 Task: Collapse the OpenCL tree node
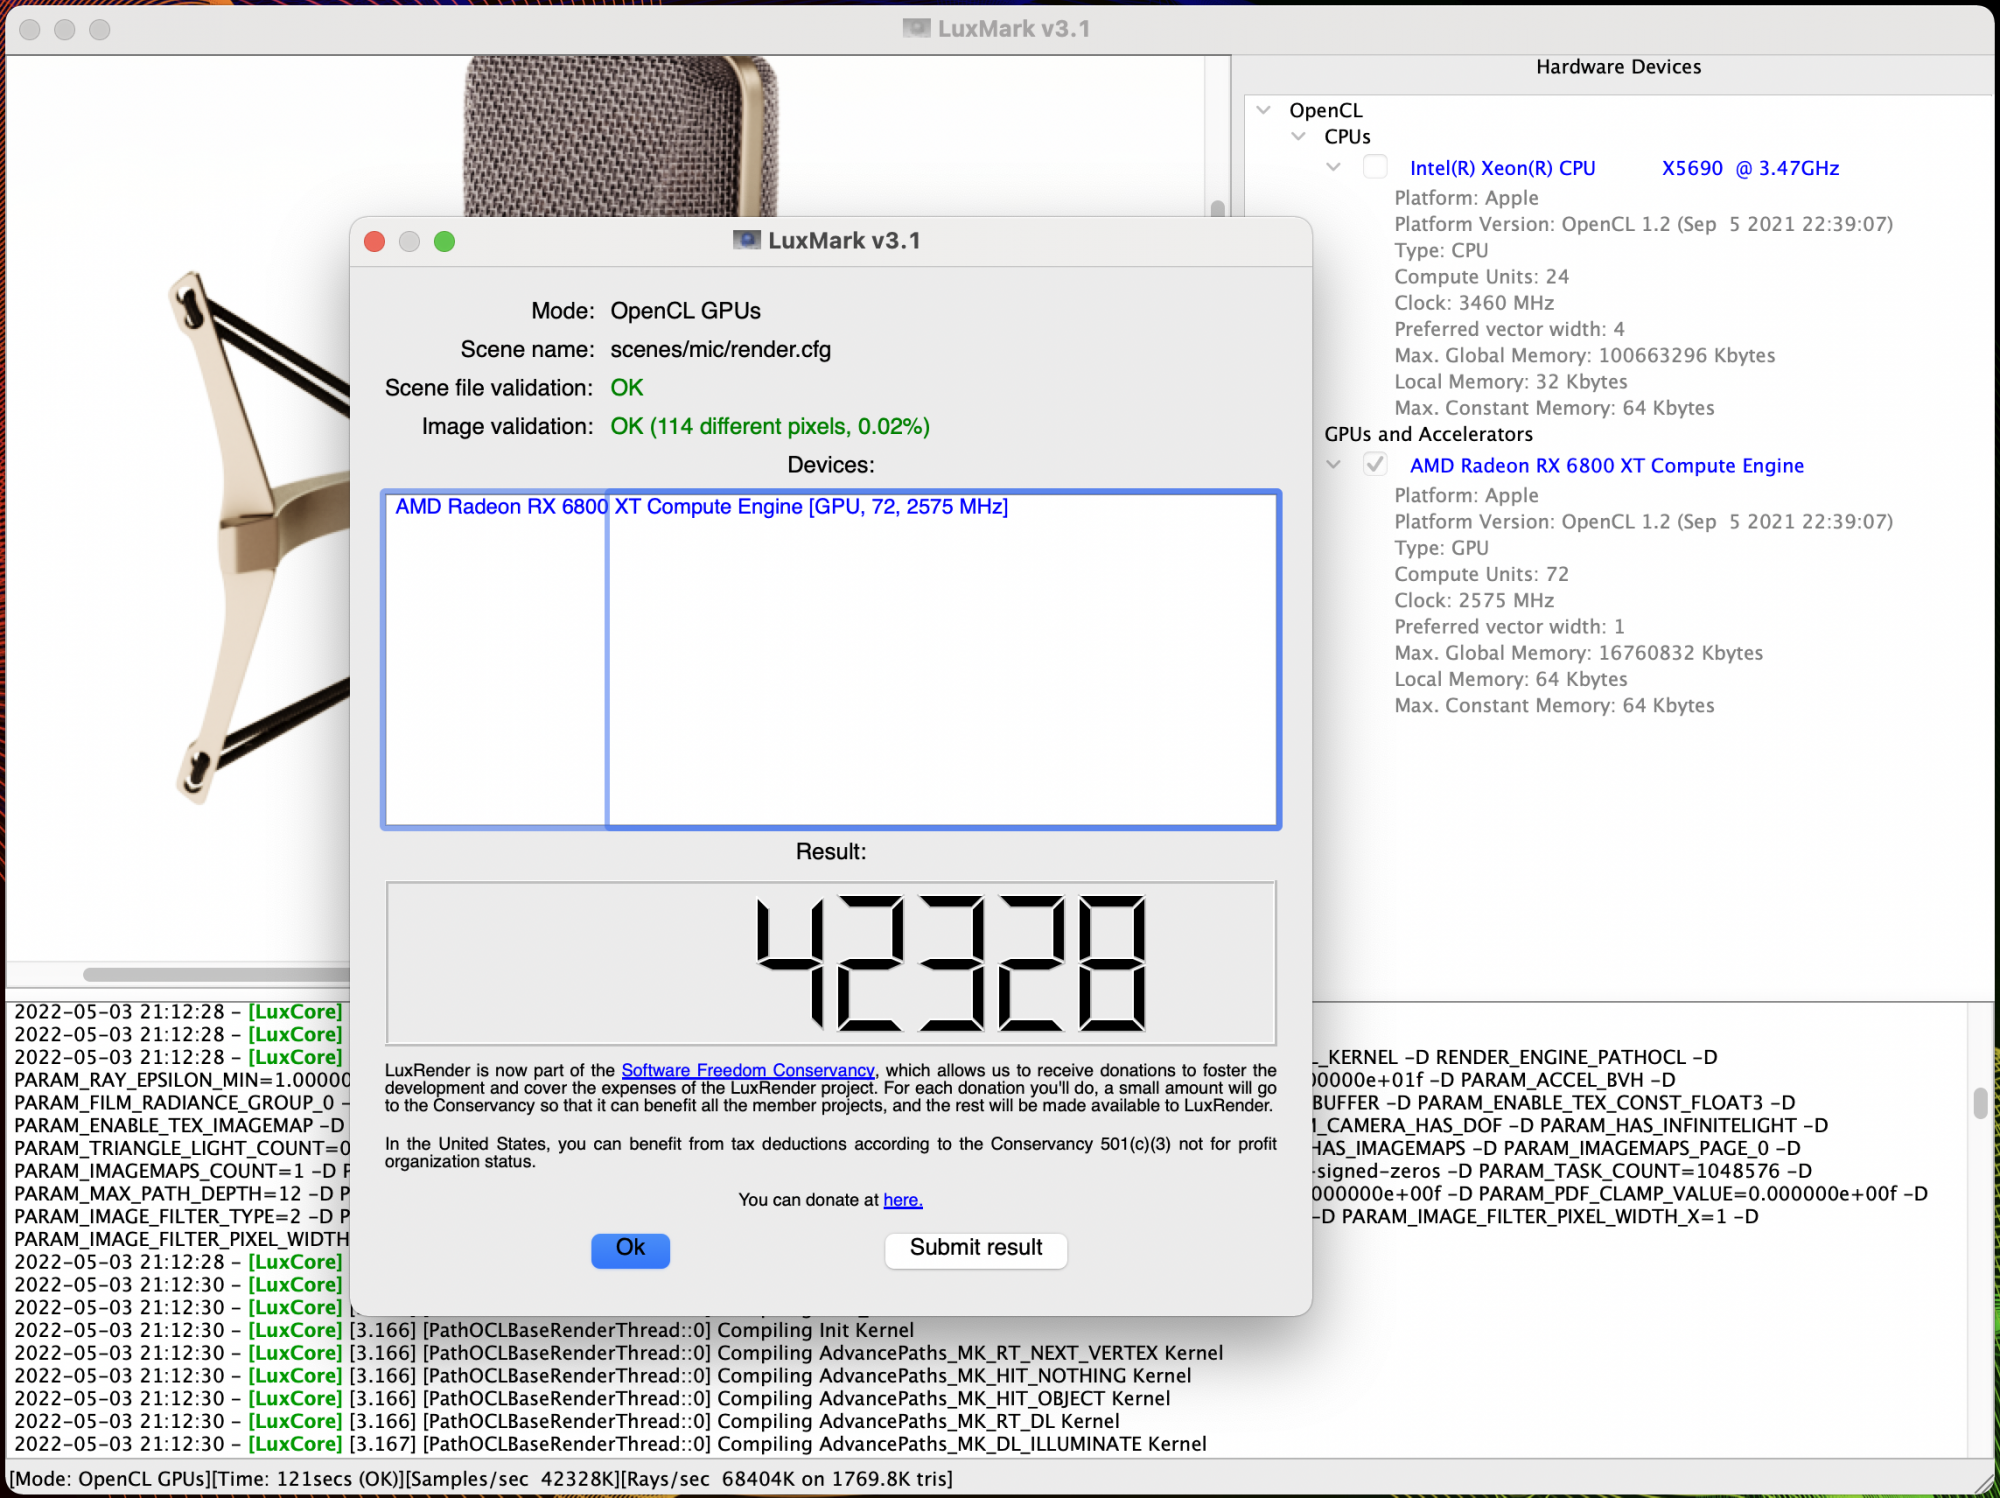pos(1264,110)
